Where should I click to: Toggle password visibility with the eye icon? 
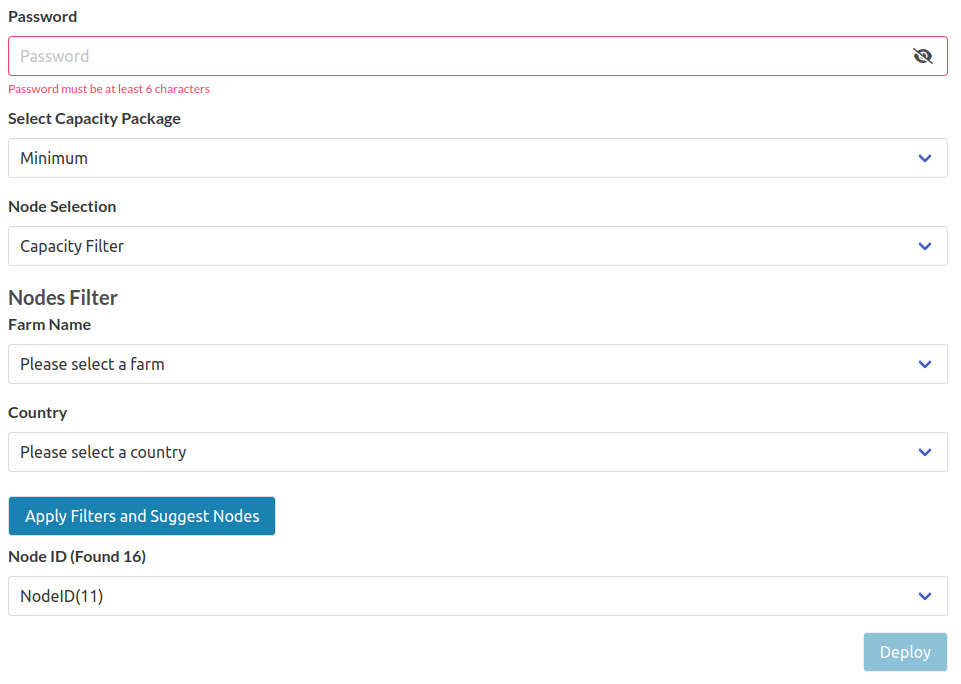pos(922,56)
